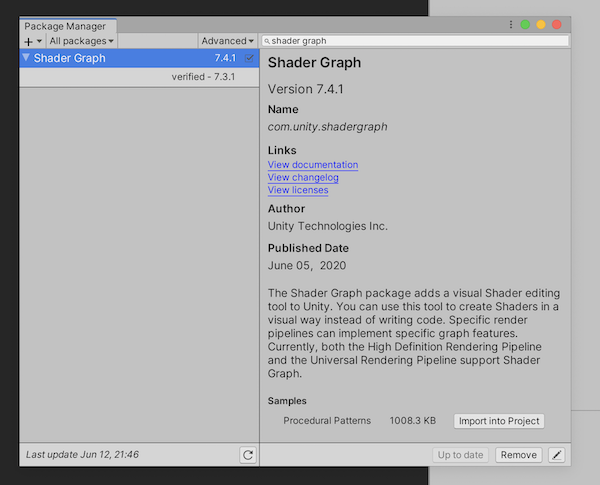This screenshot has height=485, width=600.
Task: Click the installed checkmark icon beside 7.4.1
Action: 249,58
